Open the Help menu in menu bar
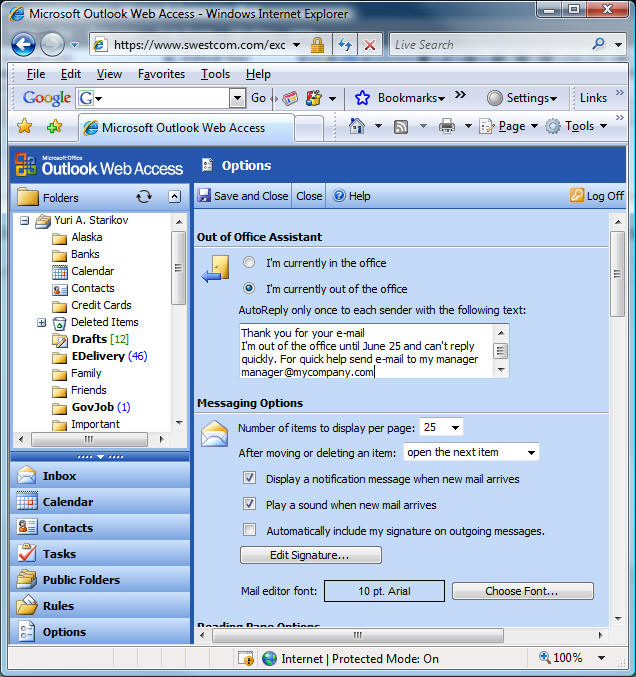 pos(258,74)
